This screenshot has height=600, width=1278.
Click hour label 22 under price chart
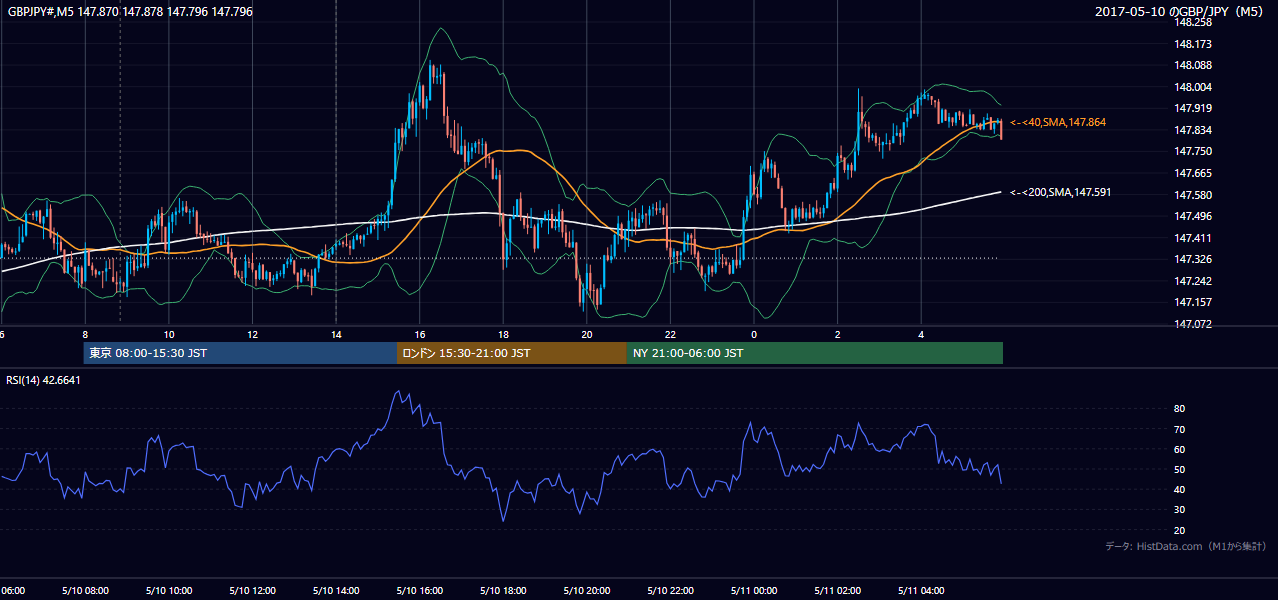(x=671, y=334)
